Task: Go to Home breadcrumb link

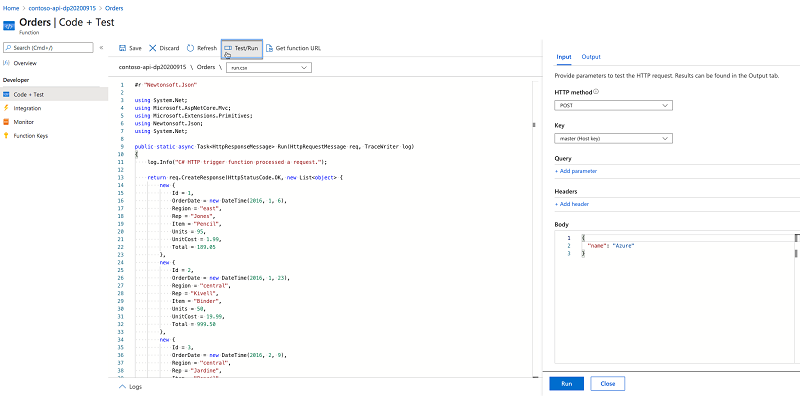Action: (x=11, y=8)
